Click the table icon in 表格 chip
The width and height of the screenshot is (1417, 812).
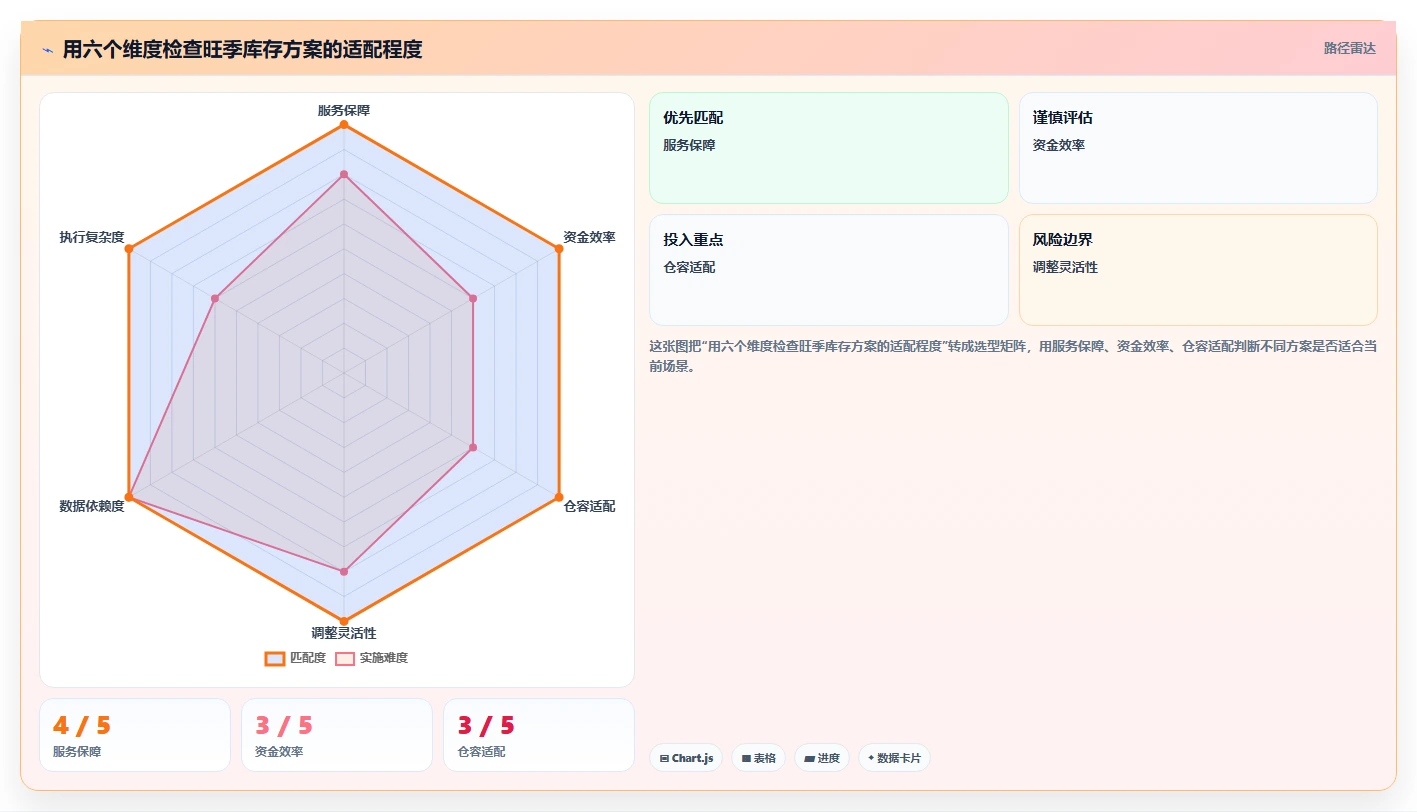(x=746, y=759)
